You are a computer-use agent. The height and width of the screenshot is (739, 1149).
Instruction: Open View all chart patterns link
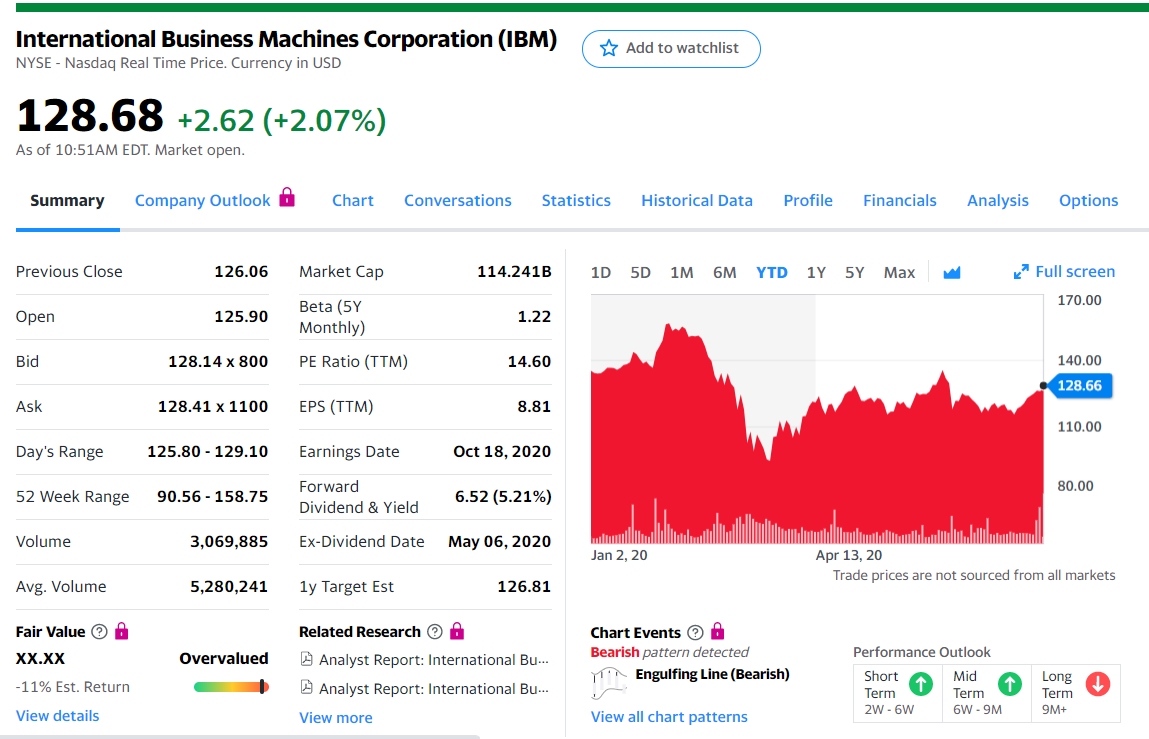pyautogui.click(x=669, y=716)
